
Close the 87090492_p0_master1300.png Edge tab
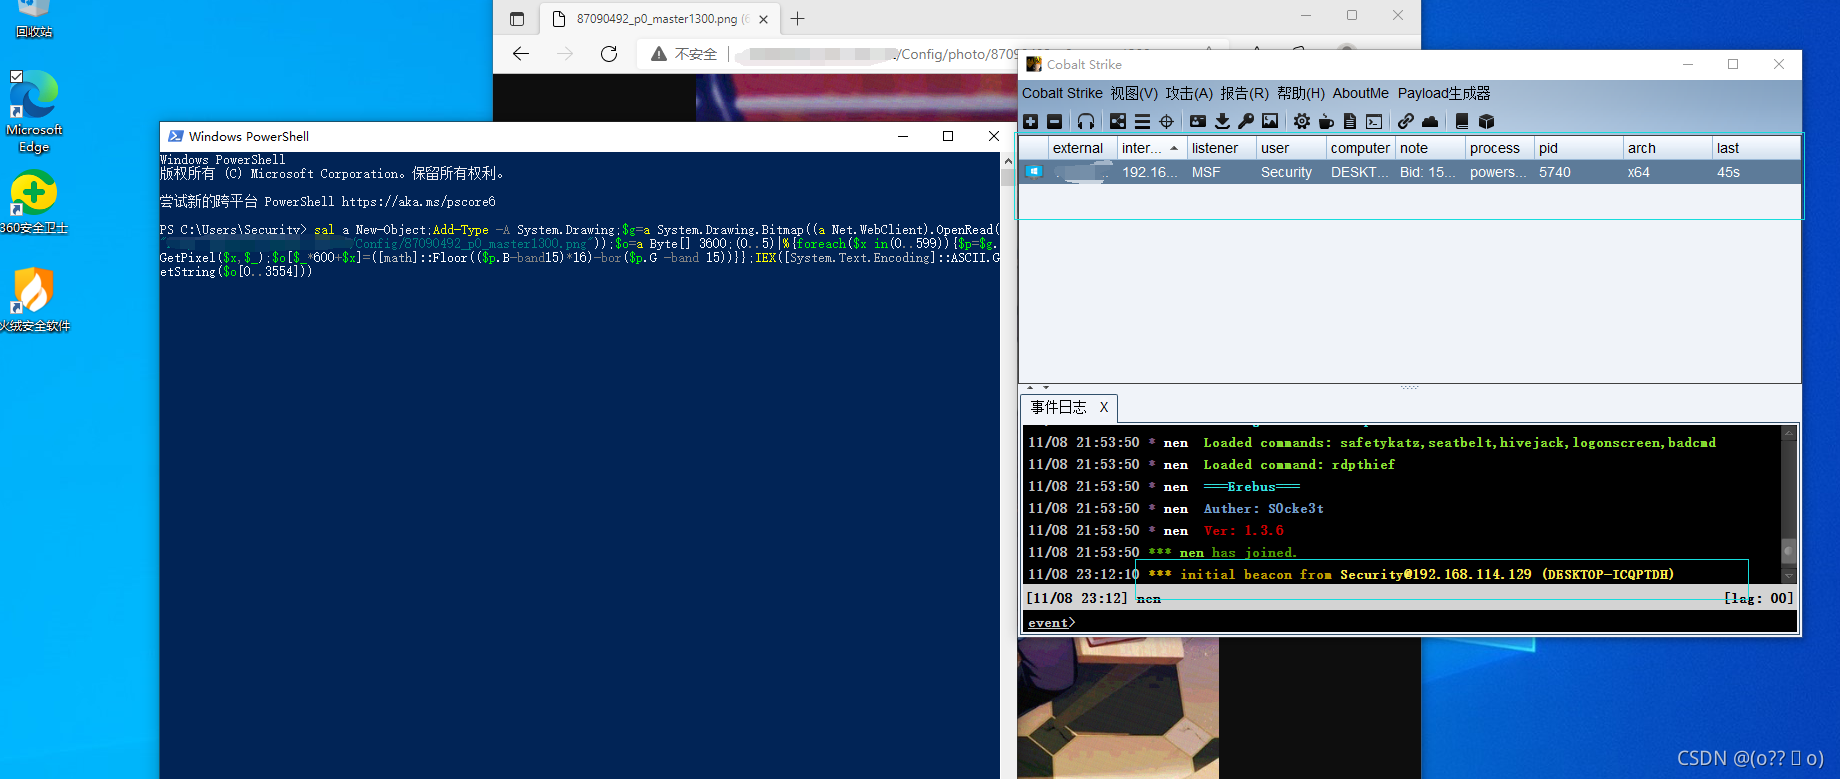point(764,19)
